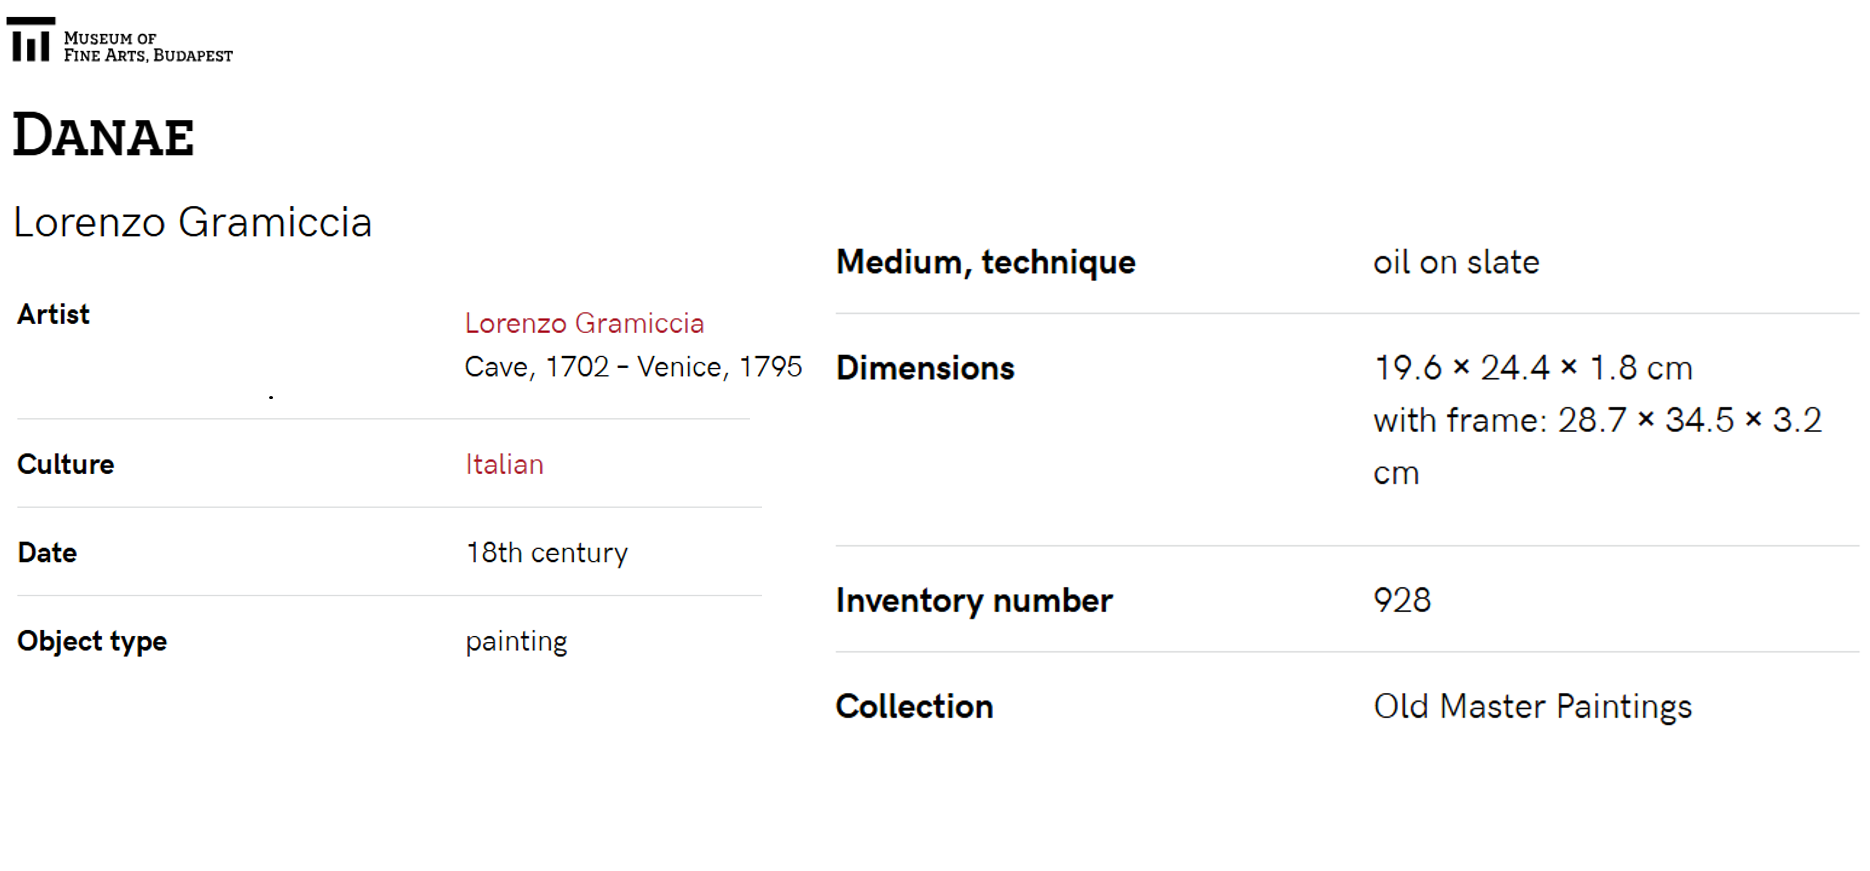Select the oil on slate value
Screen dimensions: 1870x871
coord(1455,262)
